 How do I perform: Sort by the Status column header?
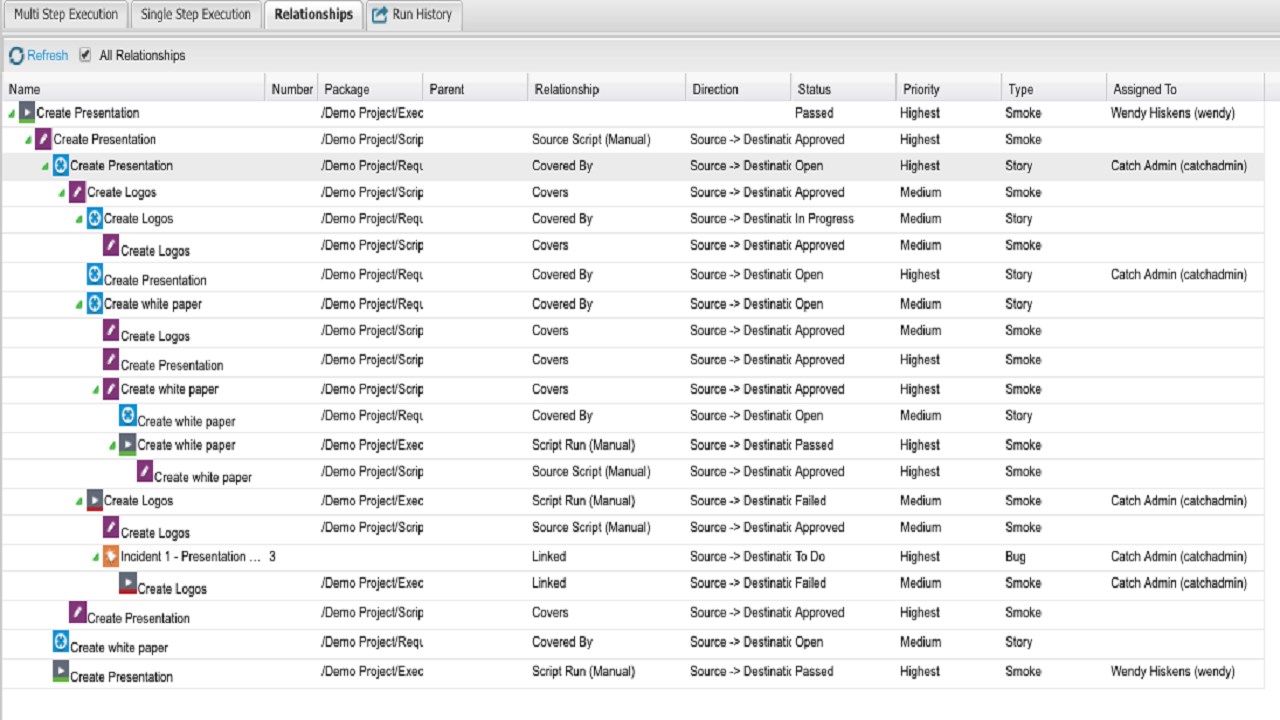coord(814,89)
